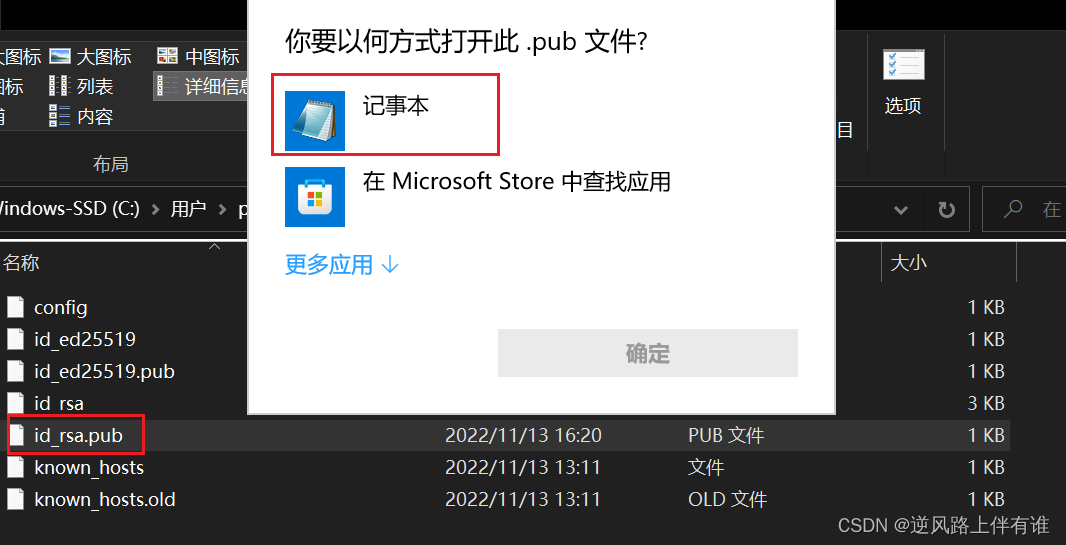The height and width of the screenshot is (545, 1066).
Task: Choose the medium icons layout
Action: 198,56
